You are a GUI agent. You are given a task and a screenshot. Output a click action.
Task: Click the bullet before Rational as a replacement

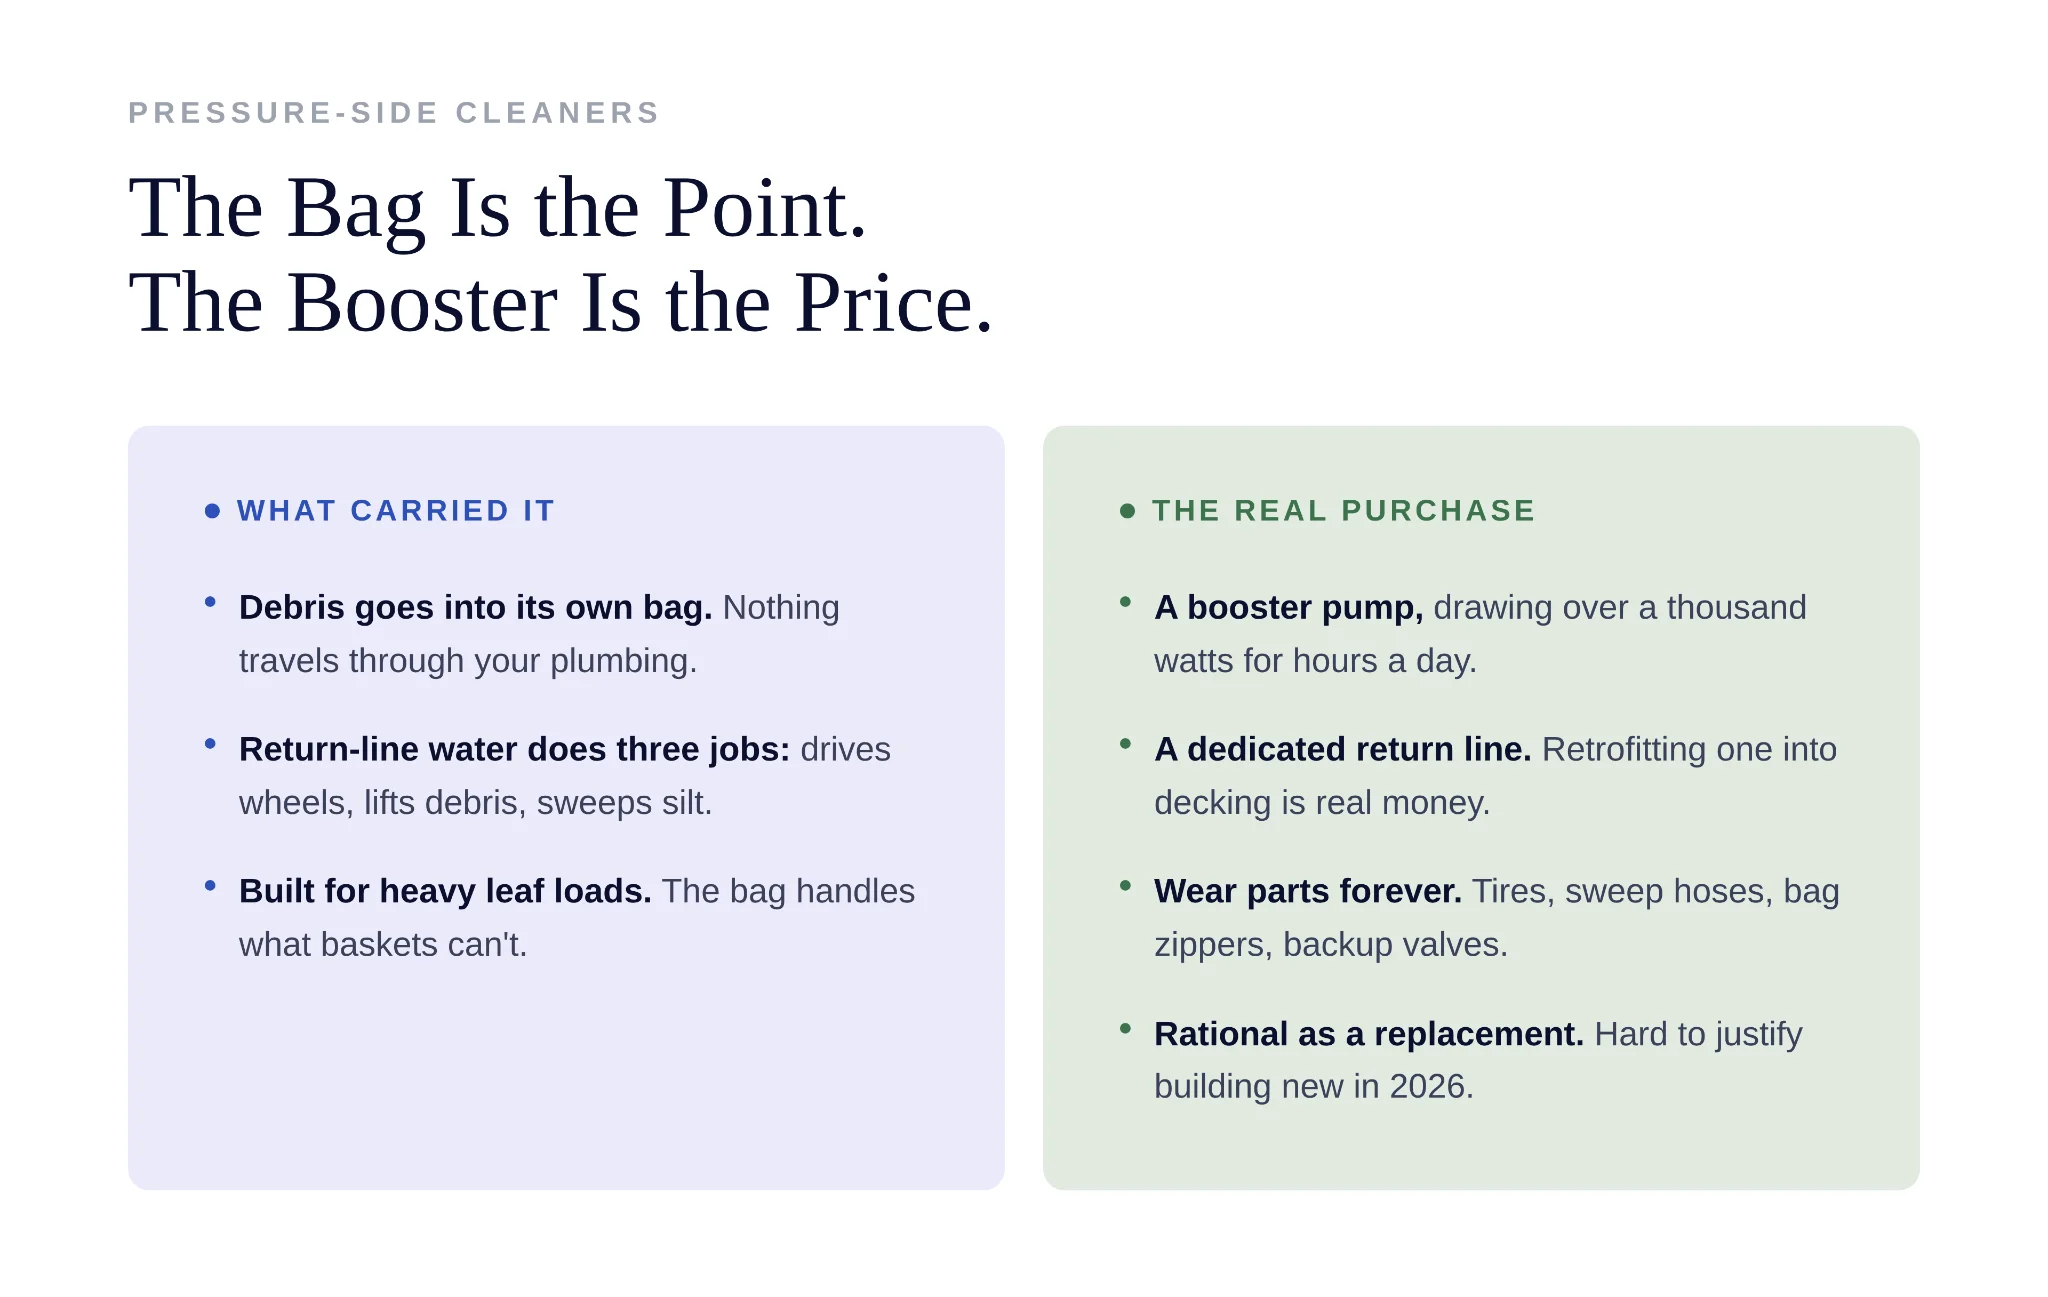tap(1125, 1028)
